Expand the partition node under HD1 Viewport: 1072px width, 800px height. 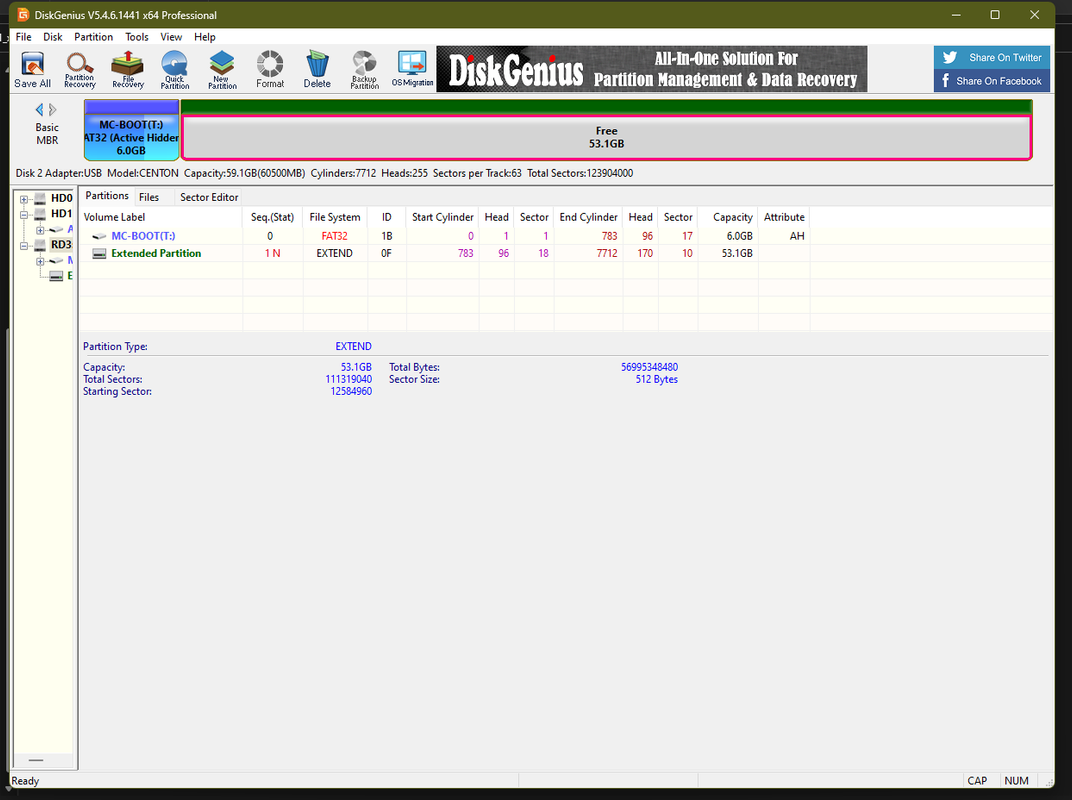pyautogui.click(x=40, y=230)
